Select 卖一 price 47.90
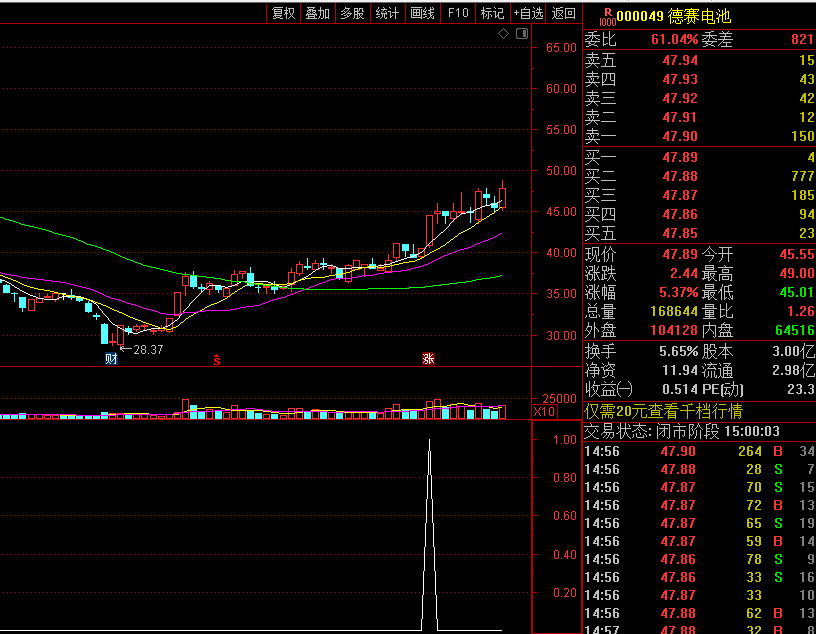 tap(680, 136)
